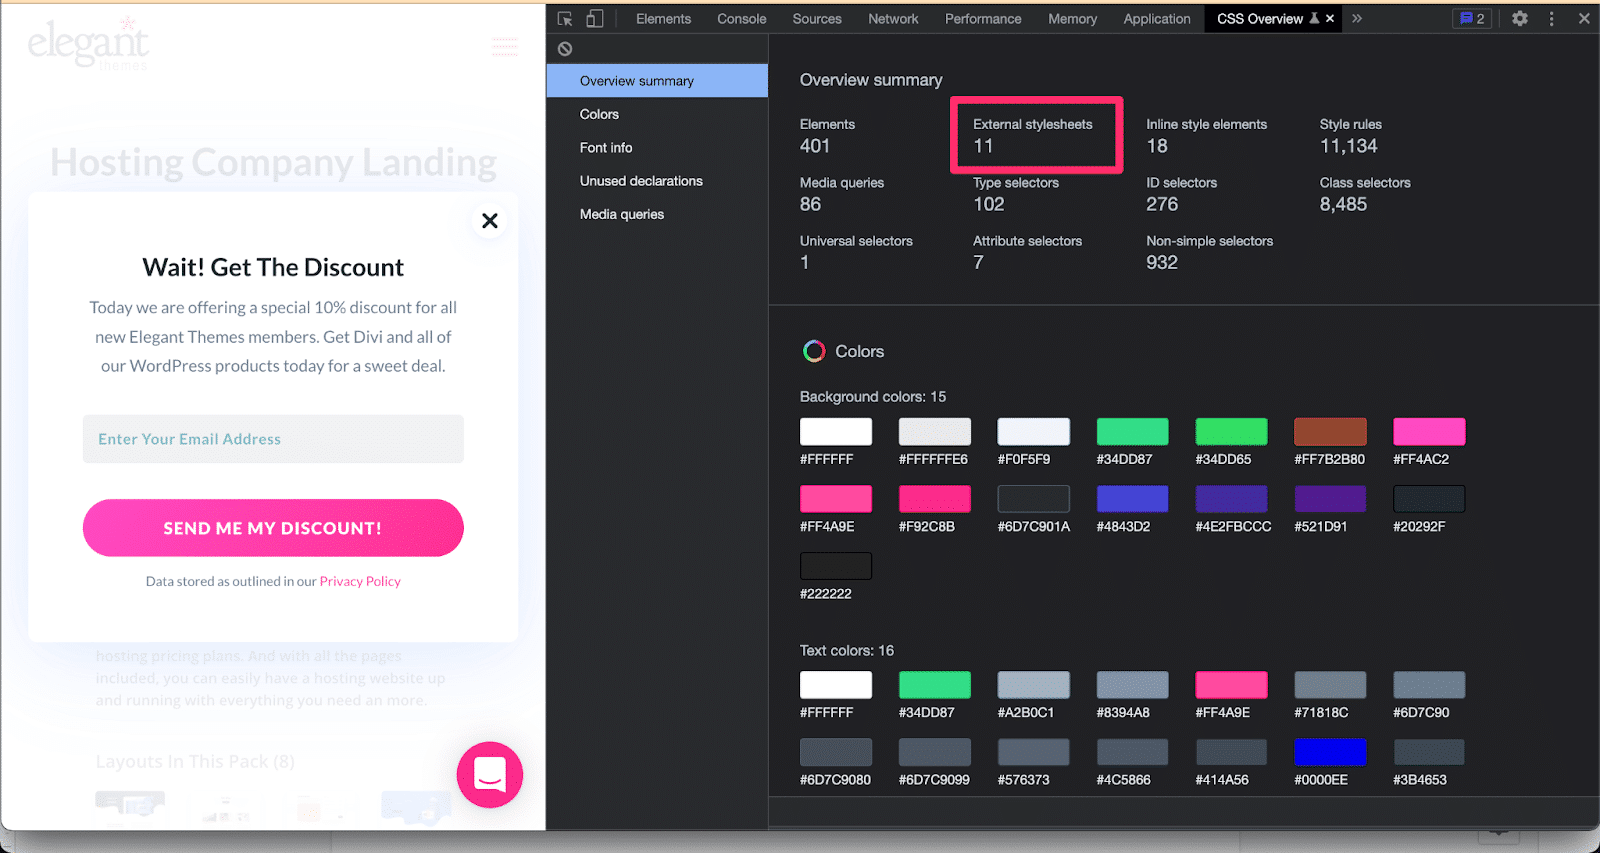This screenshot has width=1600, height=853.
Task: Switch to the Performance tab
Action: 983,19
